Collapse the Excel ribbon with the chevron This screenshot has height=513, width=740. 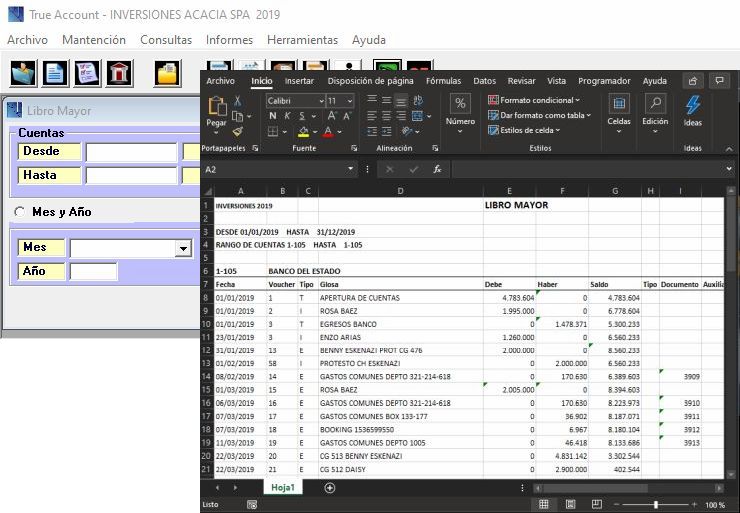[x=729, y=149]
